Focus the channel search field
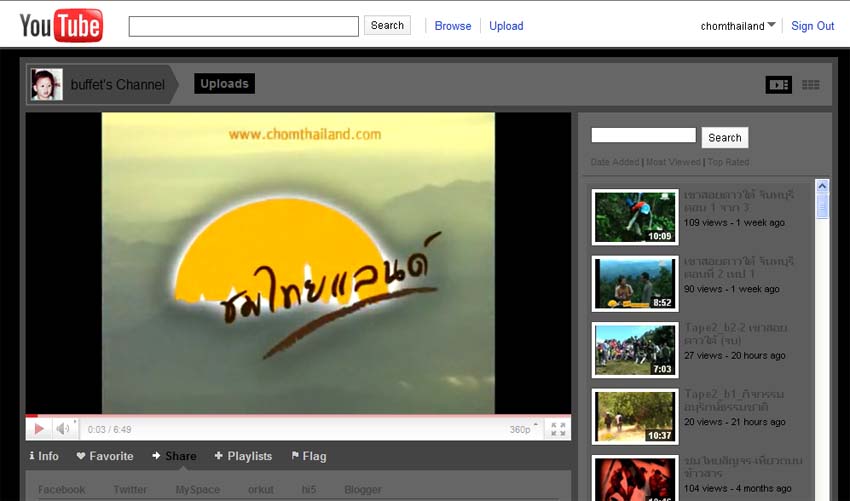This screenshot has height=501, width=850. point(643,135)
